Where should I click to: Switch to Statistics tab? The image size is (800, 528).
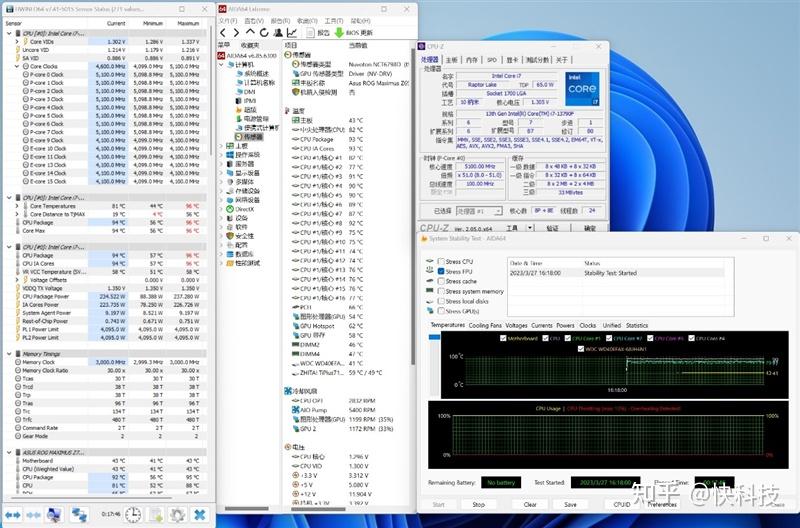pos(637,325)
